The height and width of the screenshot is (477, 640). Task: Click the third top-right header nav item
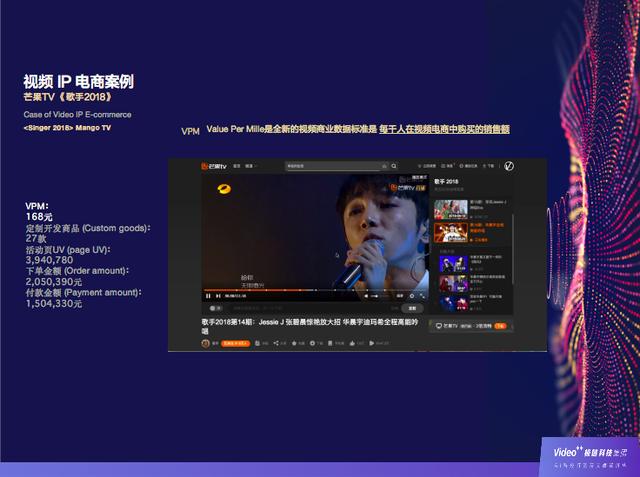click(469, 166)
